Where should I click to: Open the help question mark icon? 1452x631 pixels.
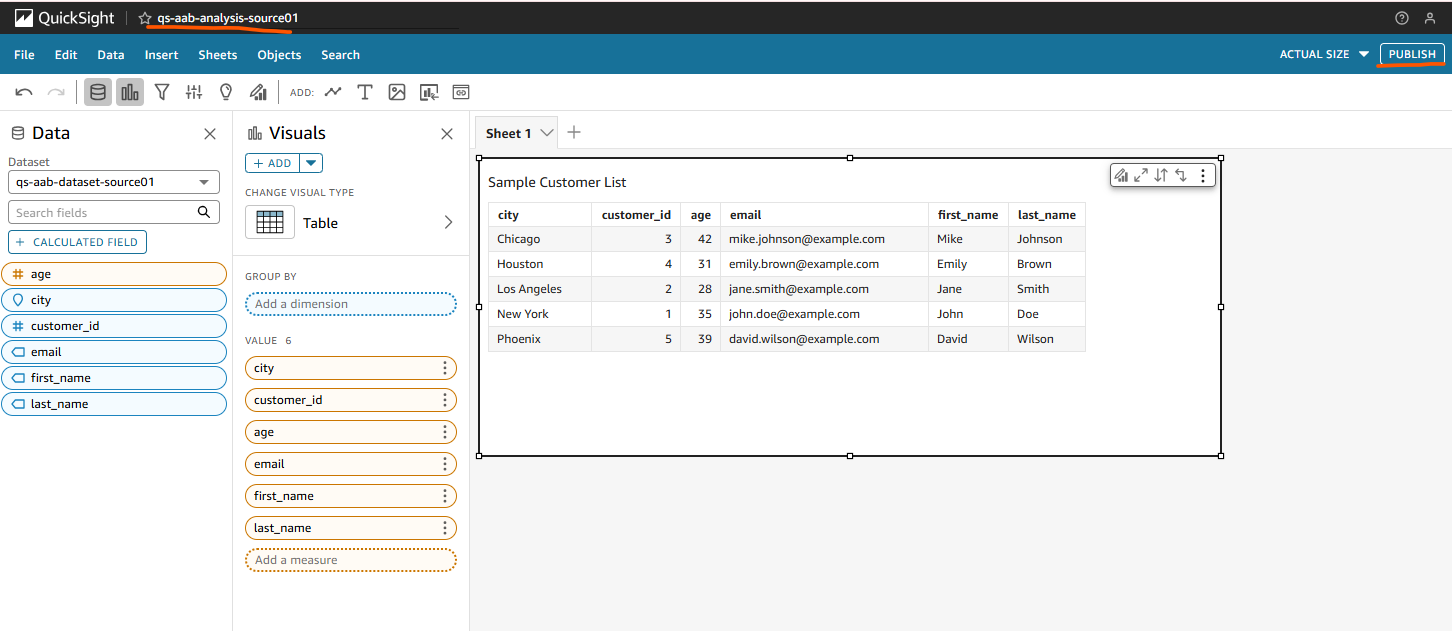click(1402, 18)
